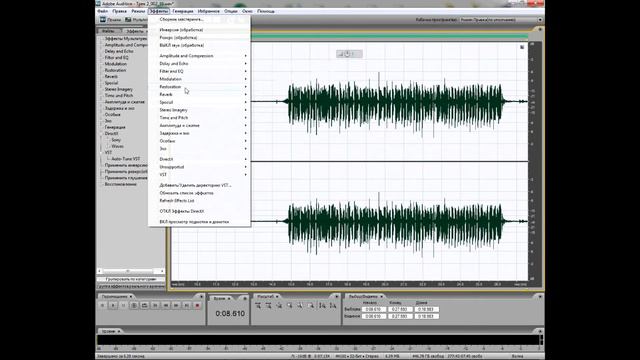
Task: Click the floating volume knob over waveform
Action: point(347,54)
